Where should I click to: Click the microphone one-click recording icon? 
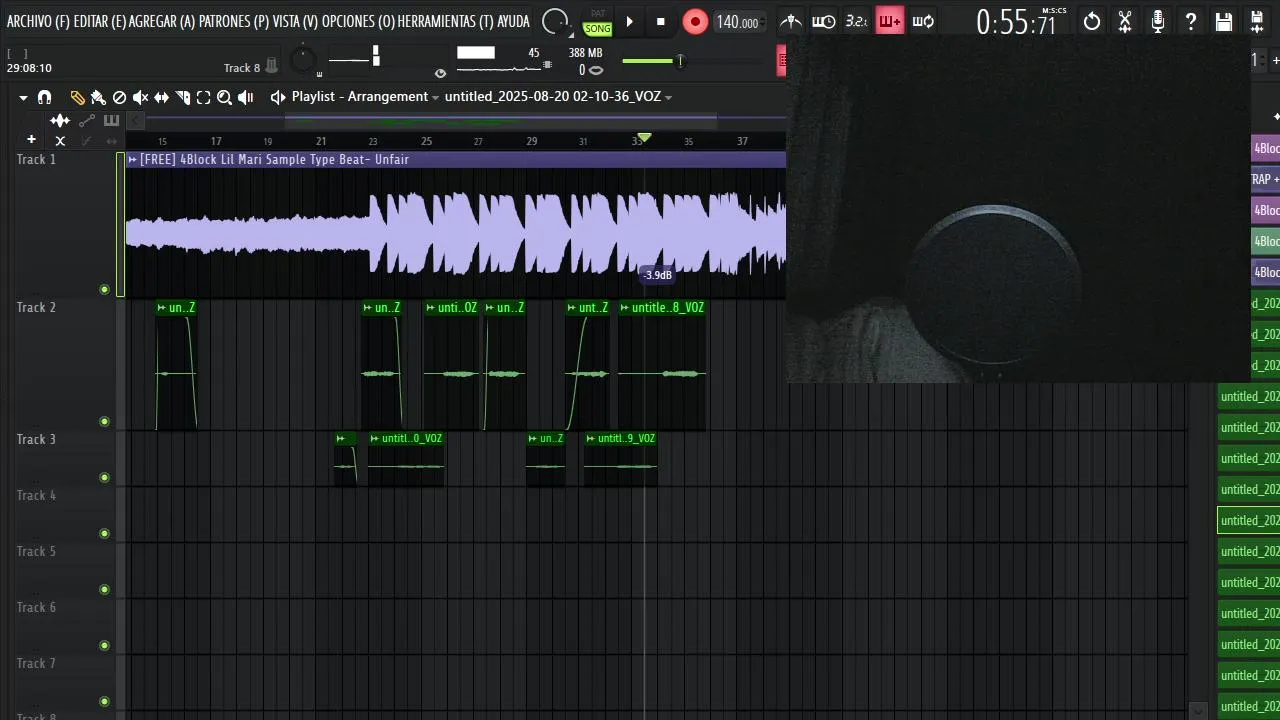click(1158, 21)
